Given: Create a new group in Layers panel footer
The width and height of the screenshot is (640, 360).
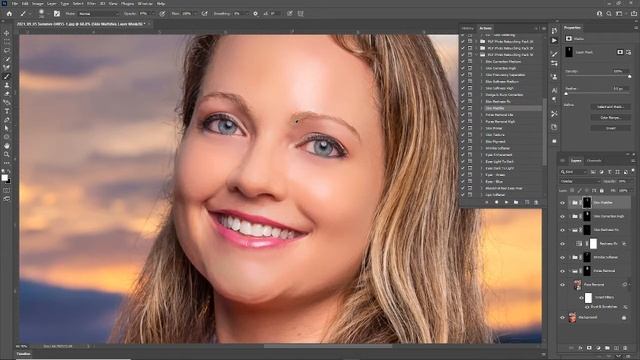Looking at the screenshot, I should tap(607, 348).
